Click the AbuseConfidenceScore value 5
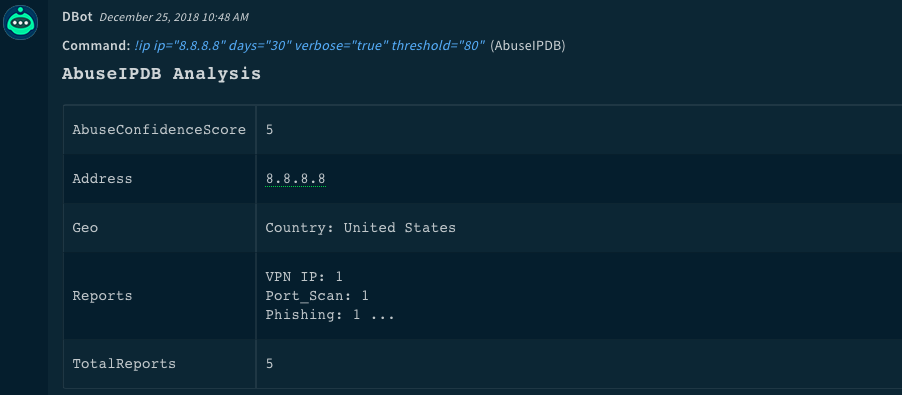Image resolution: width=902 pixels, height=395 pixels. [269, 130]
